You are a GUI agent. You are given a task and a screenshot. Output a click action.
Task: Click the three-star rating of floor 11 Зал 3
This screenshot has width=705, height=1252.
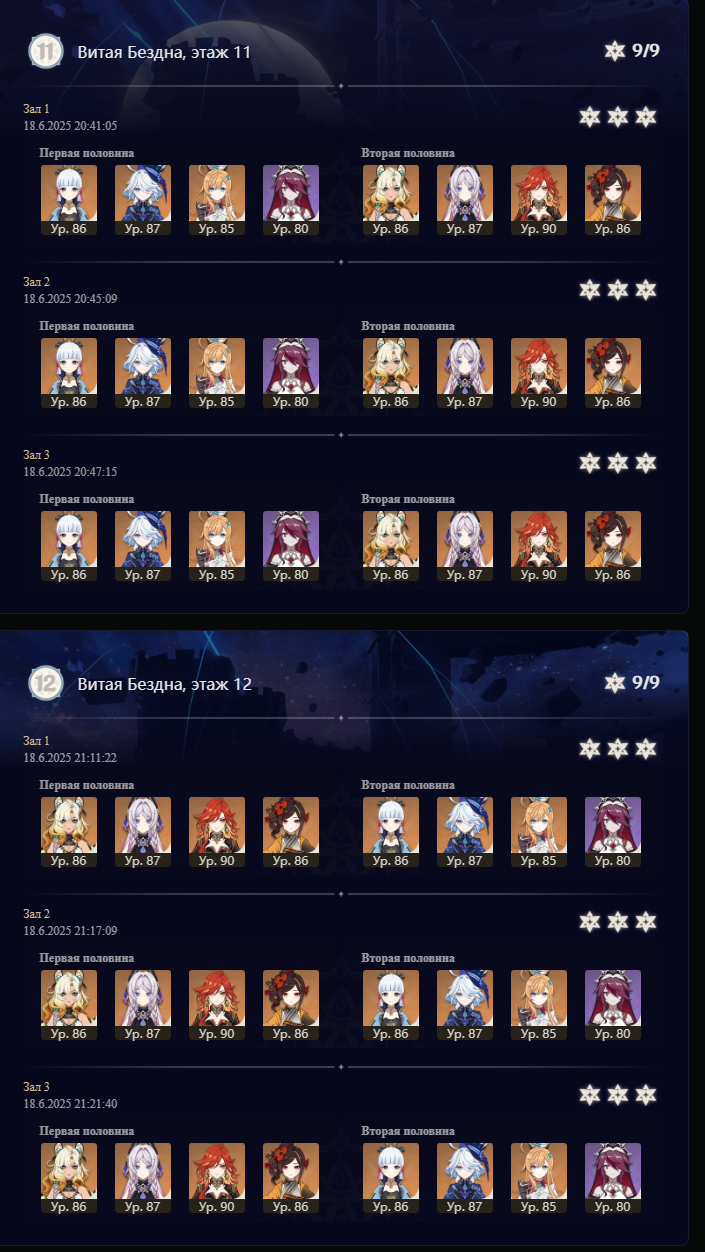point(618,462)
